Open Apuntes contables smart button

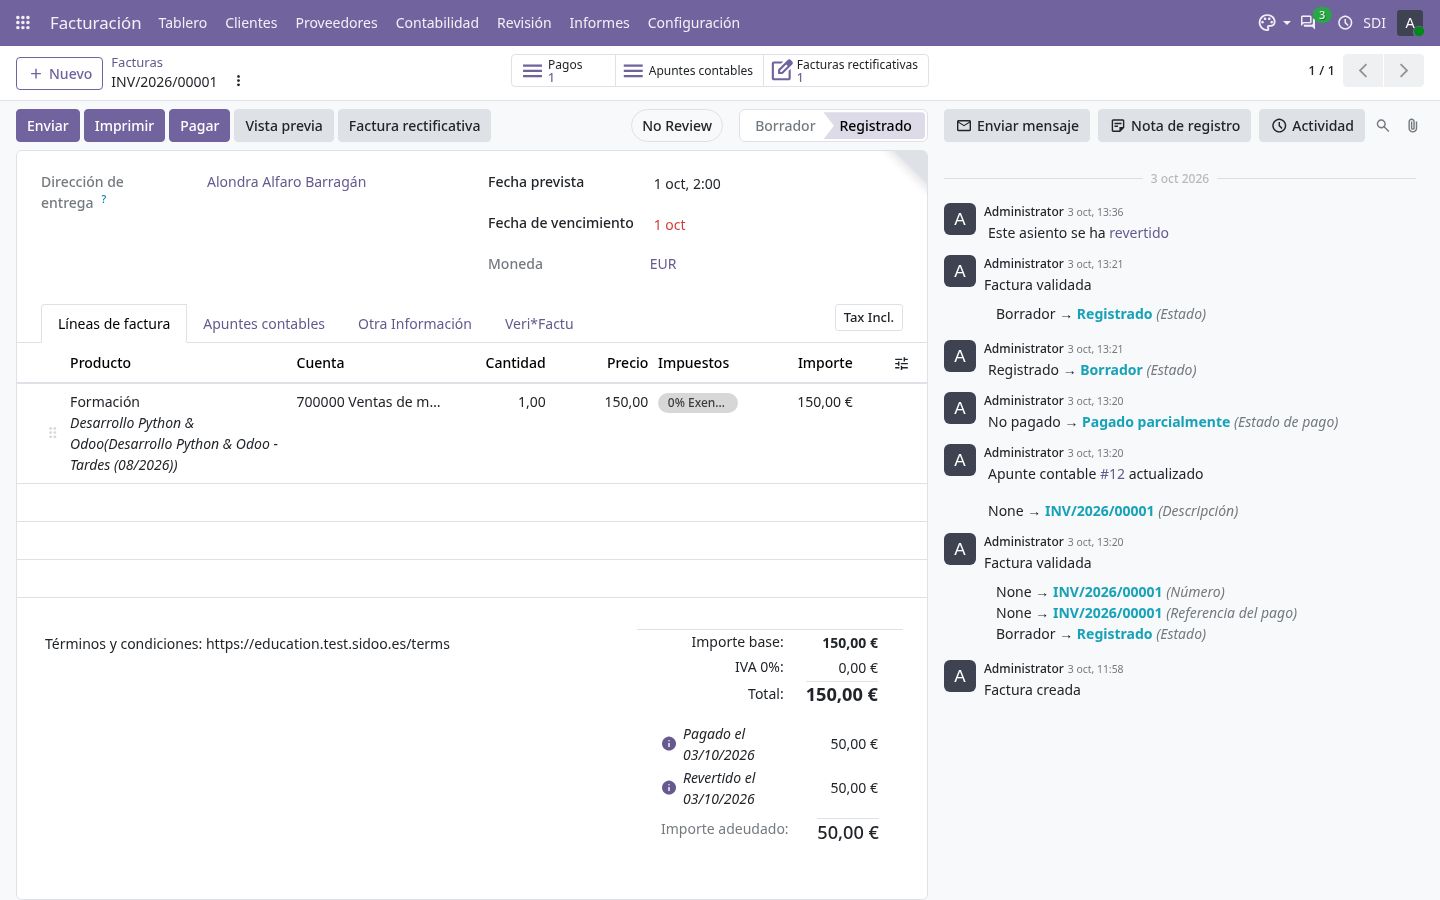(x=689, y=70)
